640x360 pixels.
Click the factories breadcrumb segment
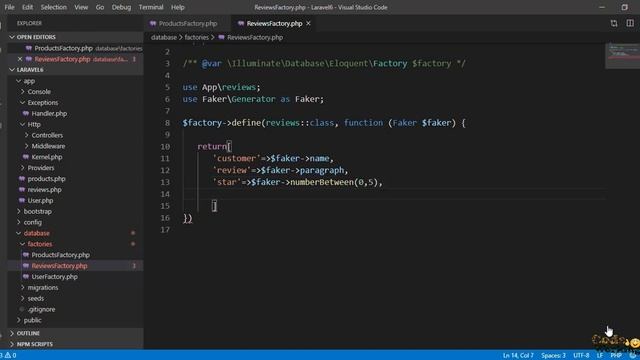click(196, 38)
